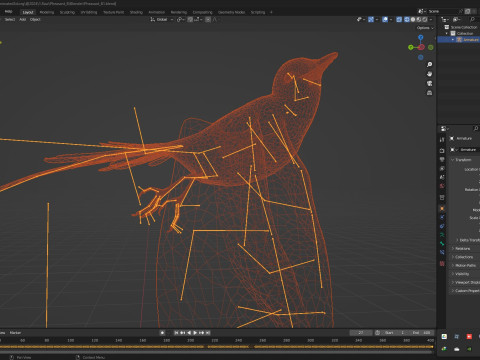Open the outliner editor type icon
Viewport: 480px width, 360px height.
point(444,20)
